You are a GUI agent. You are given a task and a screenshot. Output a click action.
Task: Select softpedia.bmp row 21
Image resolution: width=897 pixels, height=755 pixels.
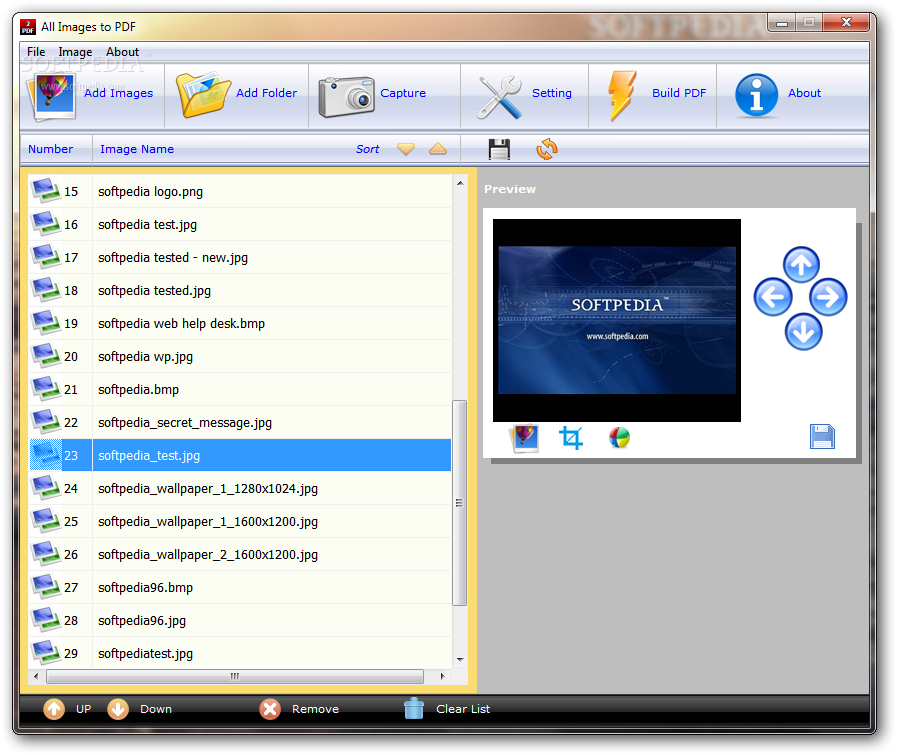(x=240, y=390)
